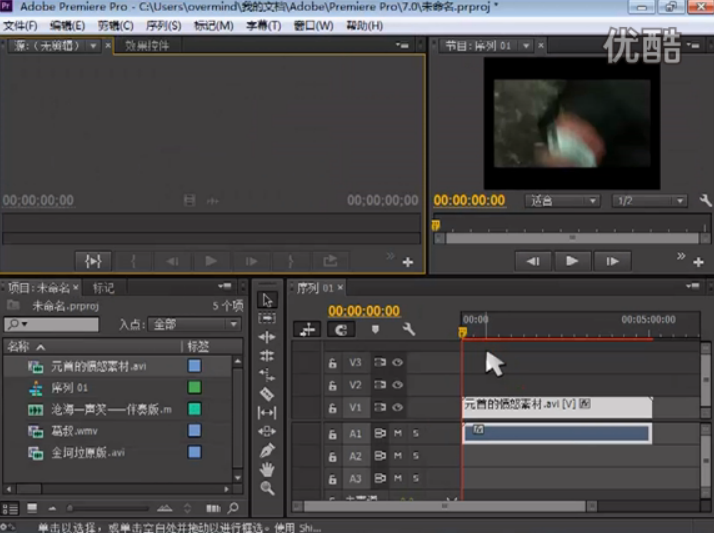714x533 pixels.
Task: Solo audio track A3
Action: [415, 478]
